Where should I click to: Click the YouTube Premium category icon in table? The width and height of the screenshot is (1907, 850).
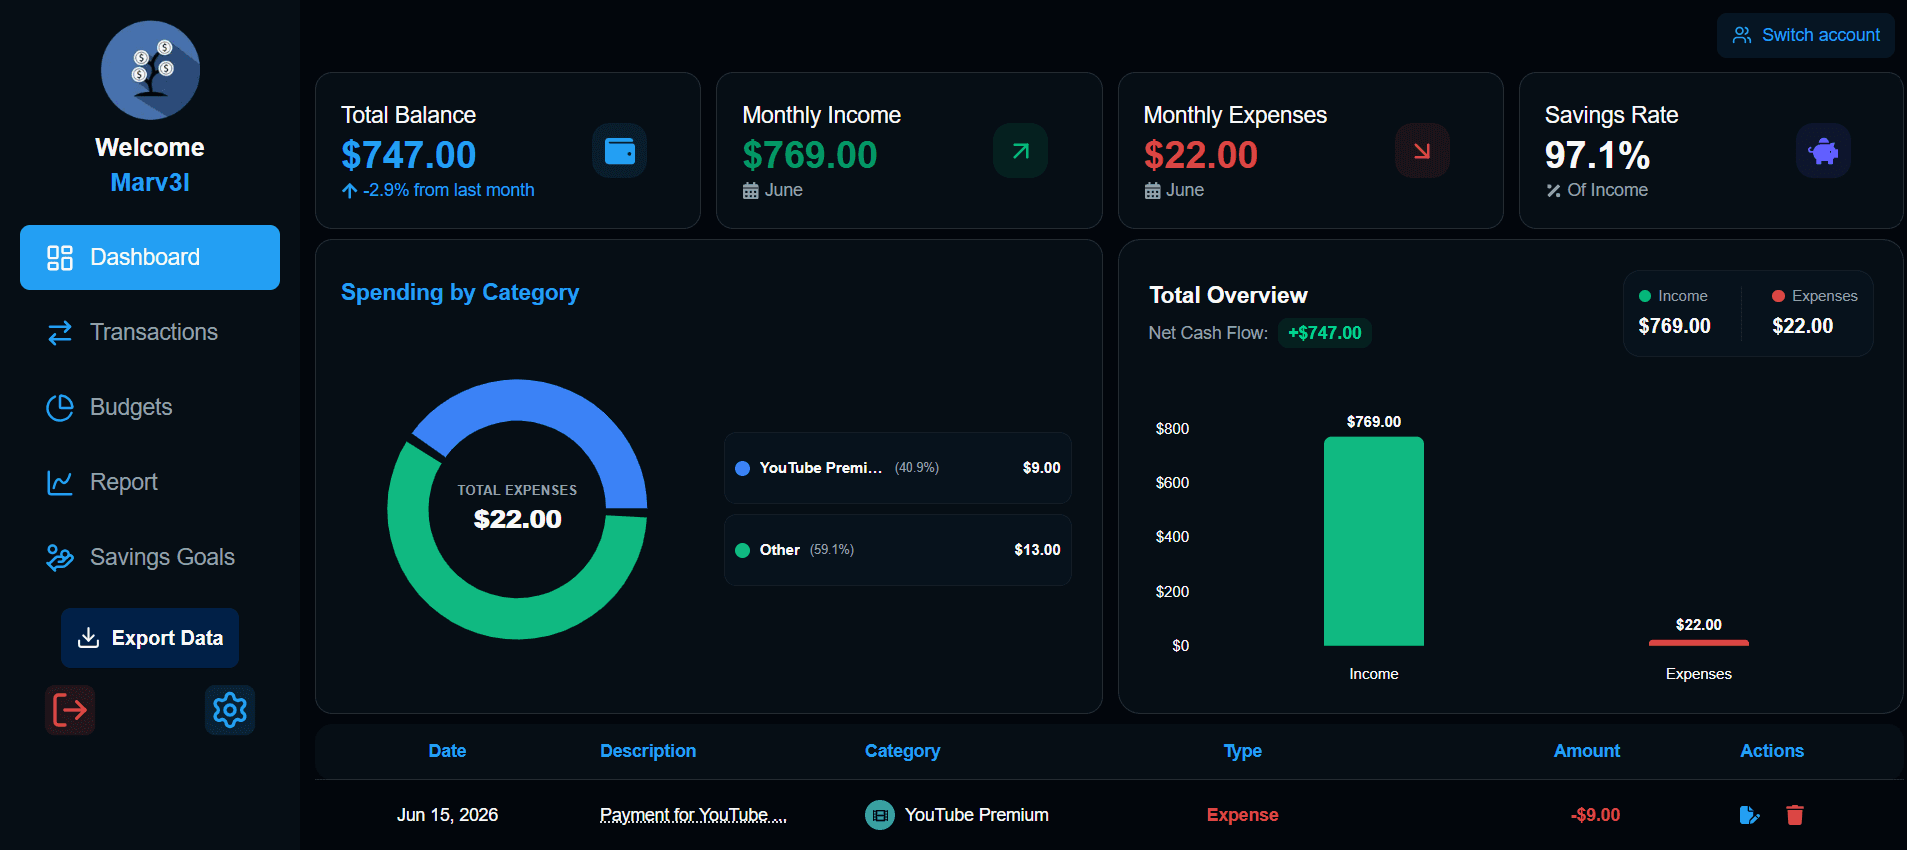tap(880, 815)
